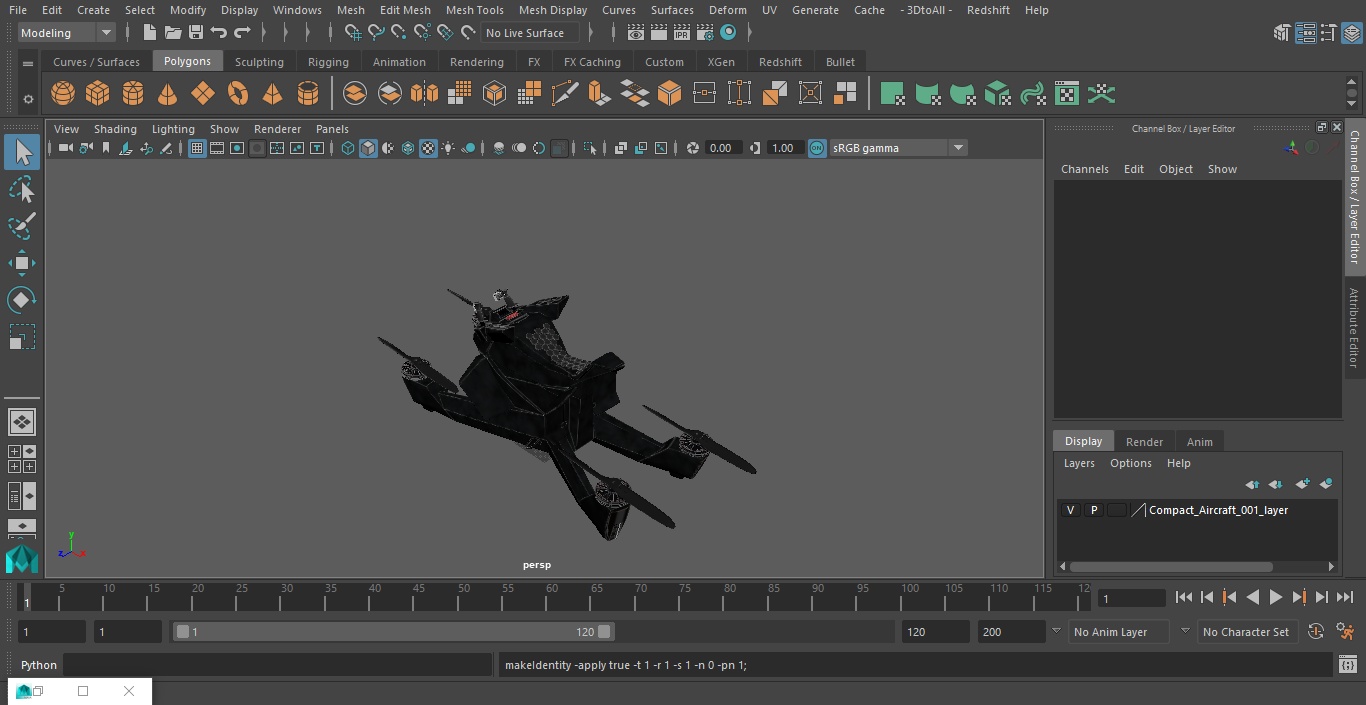Toggle viewport grid display
The width and height of the screenshot is (1366, 705).
pyautogui.click(x=197, y=148)
